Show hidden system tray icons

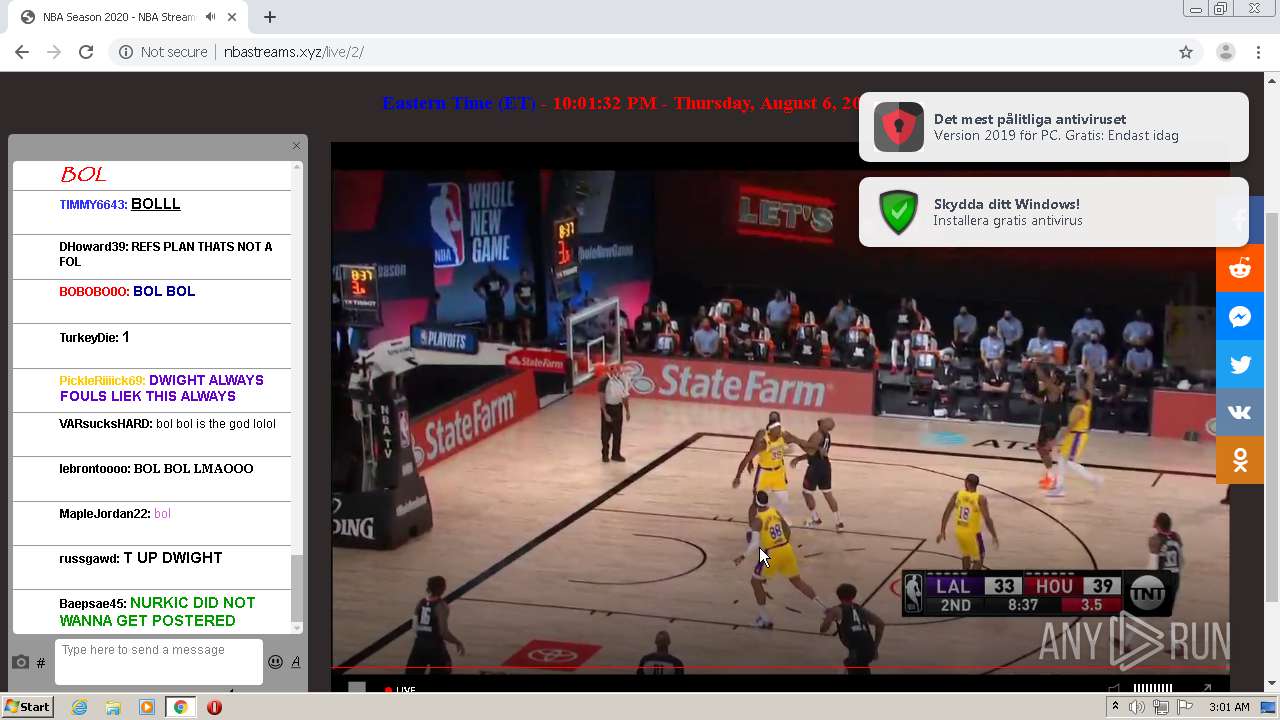[x=1115, y=707]
